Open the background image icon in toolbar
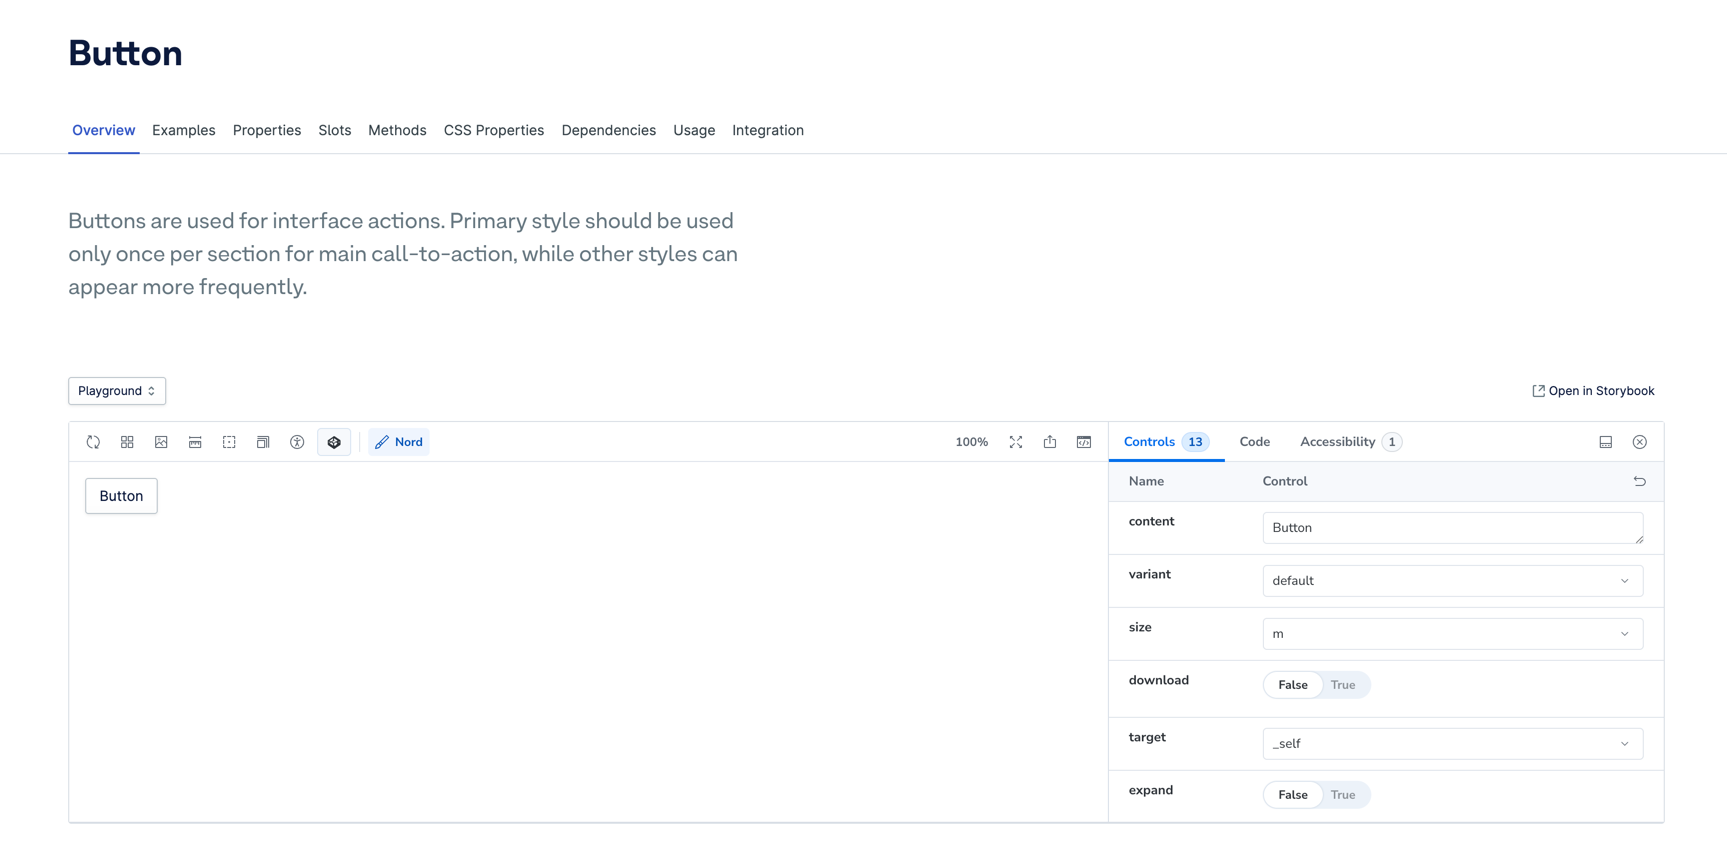 [x=161, y=442]
